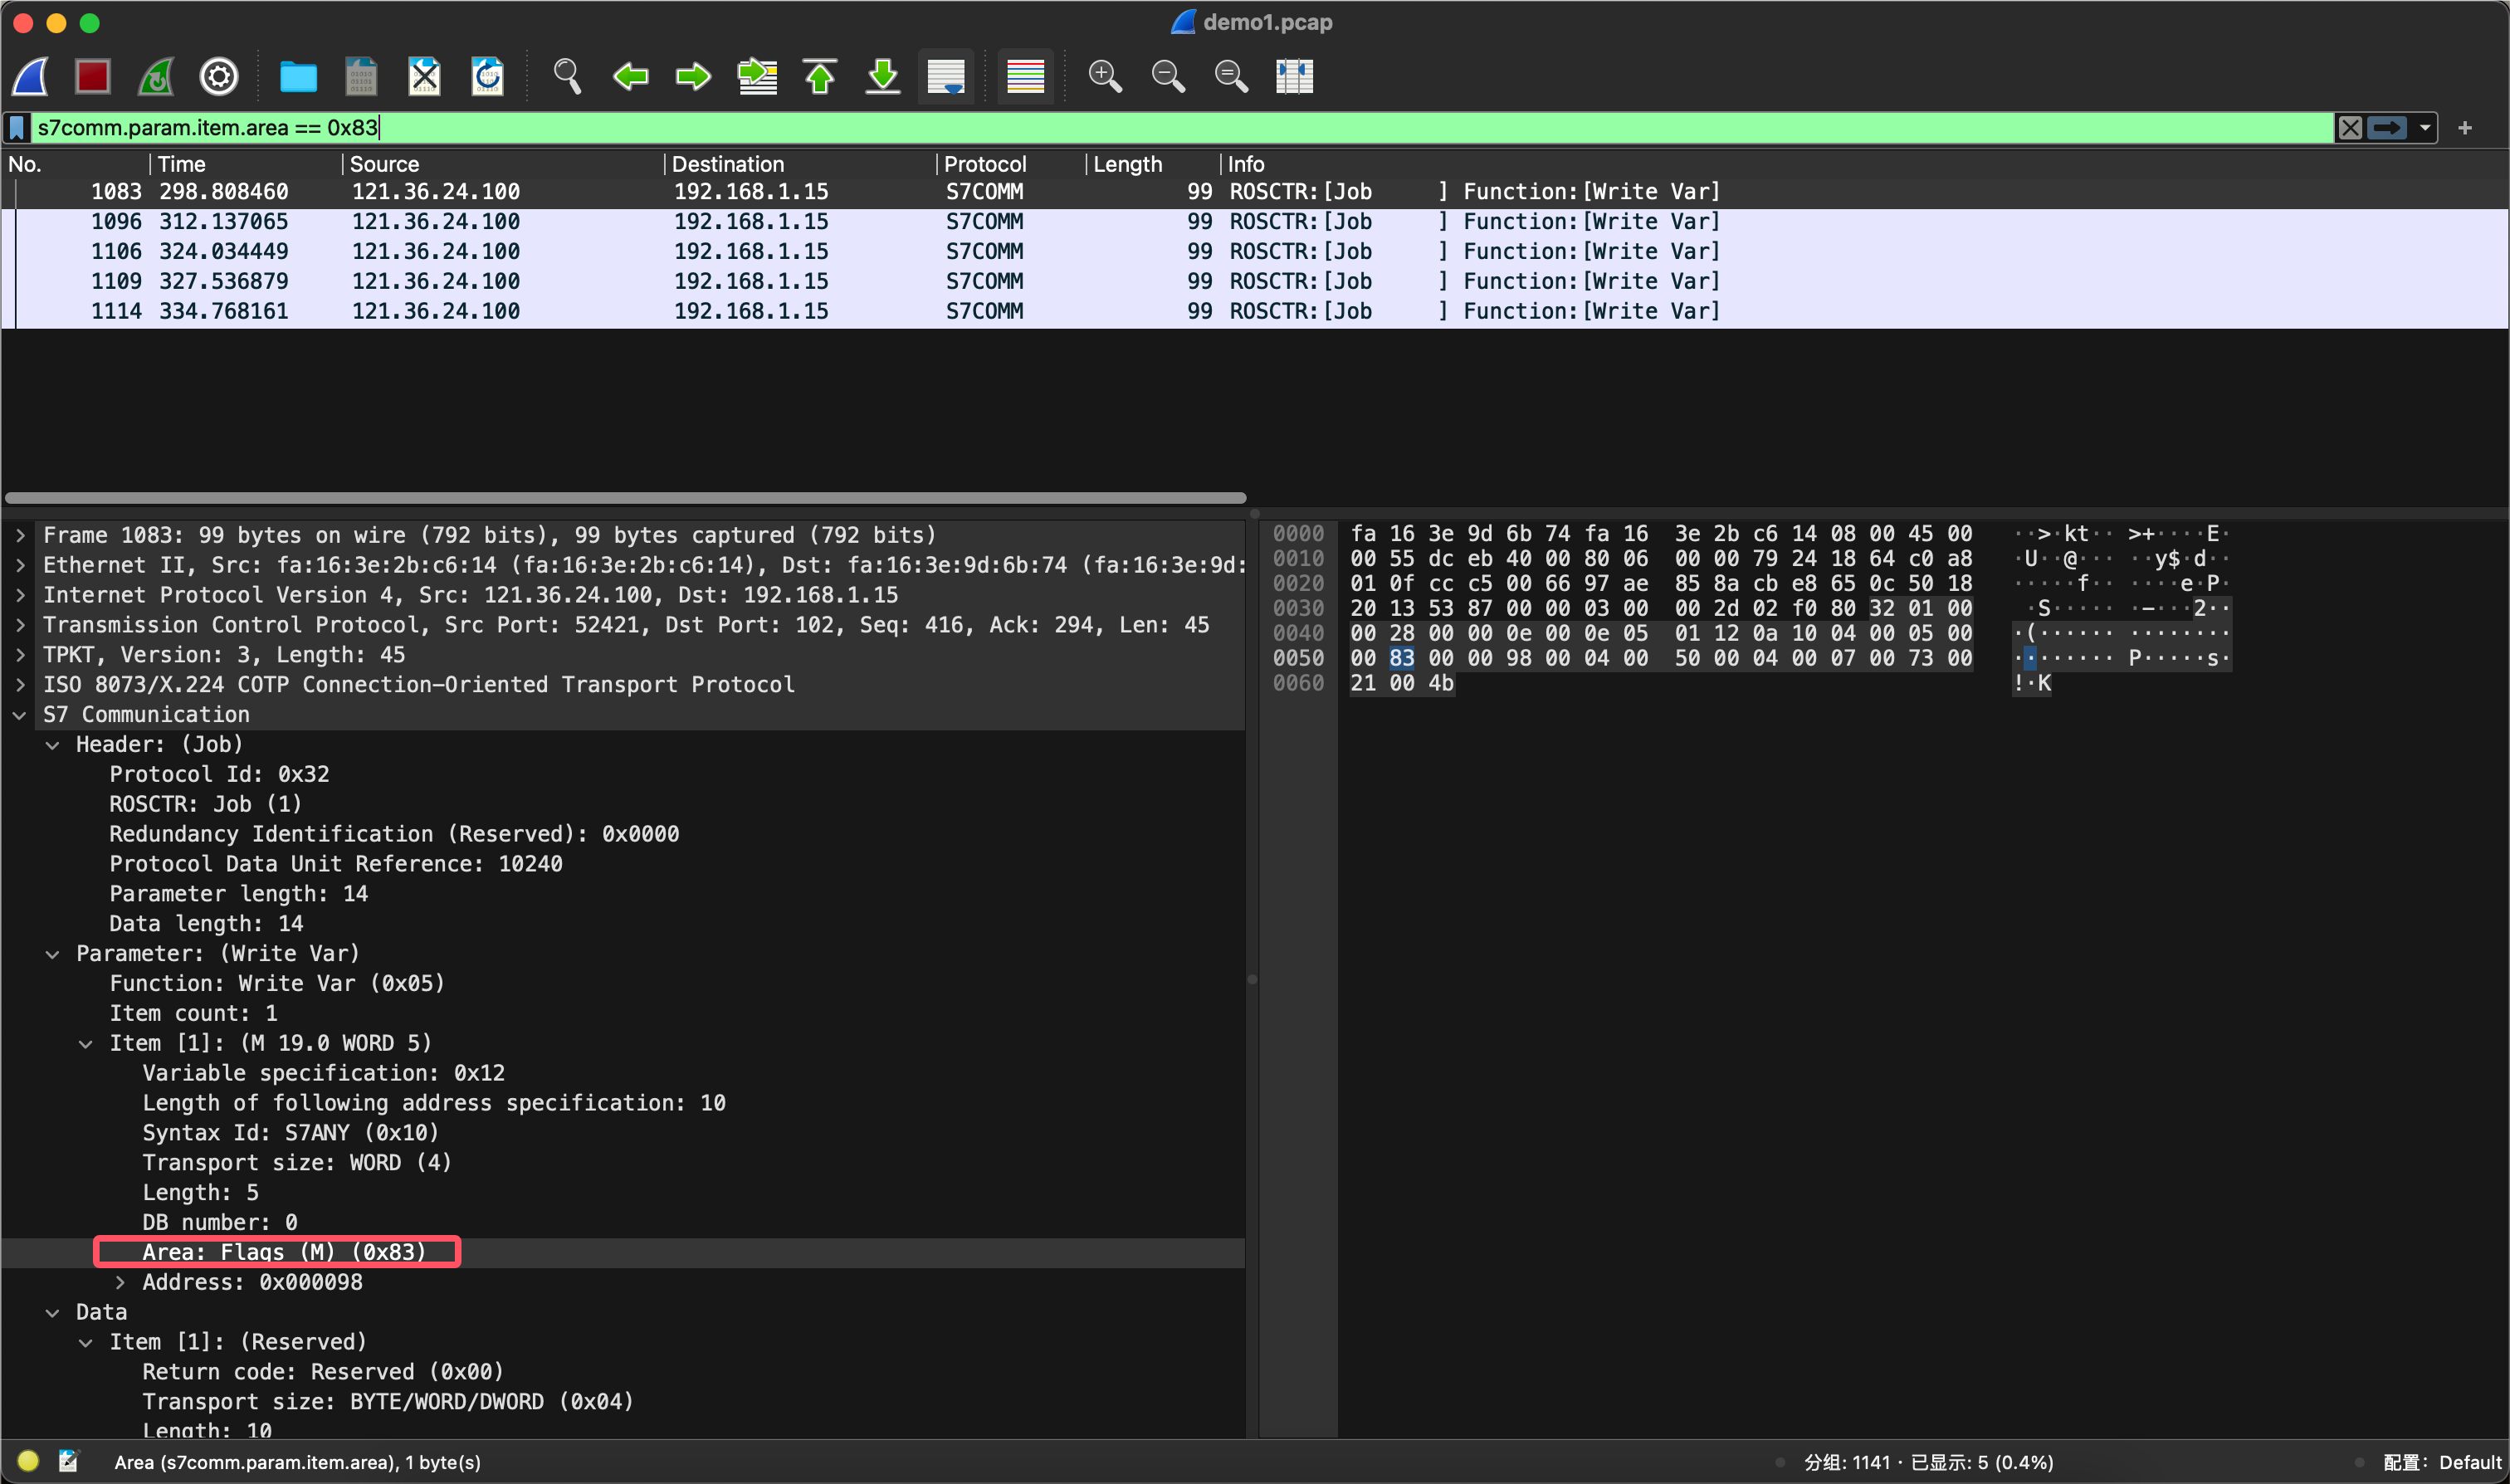Collapse the Parameter: (Write Var) node
The width and height of the screenshot is (2510, 1484).
point(53,955)
